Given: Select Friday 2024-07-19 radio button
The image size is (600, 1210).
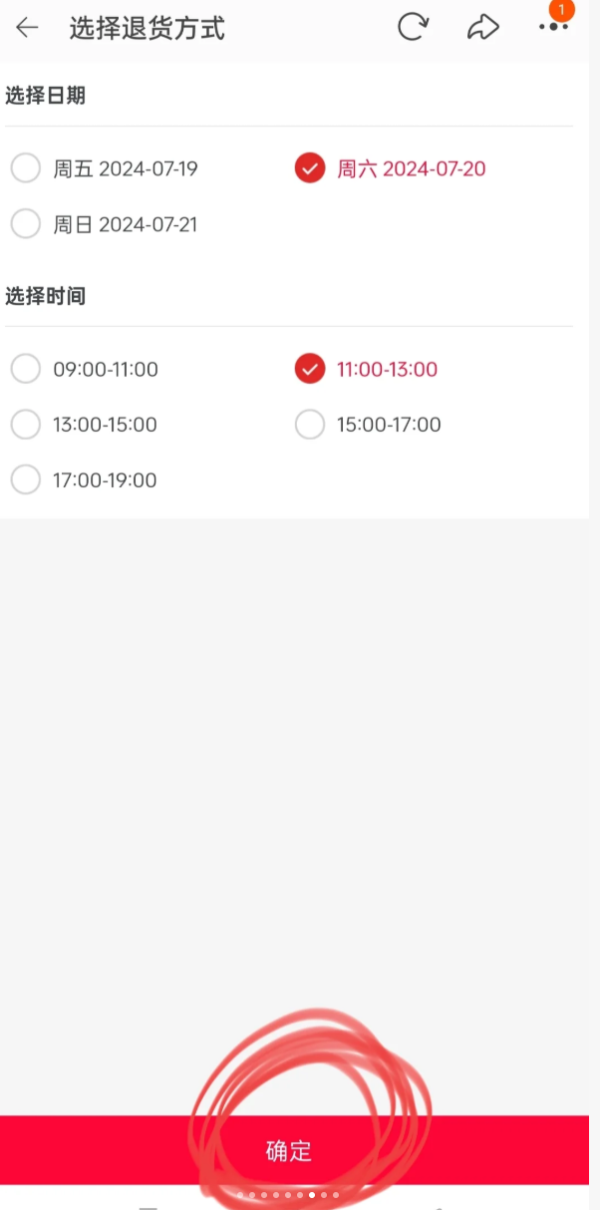Looking at the screenshot, I should (26, 169).
